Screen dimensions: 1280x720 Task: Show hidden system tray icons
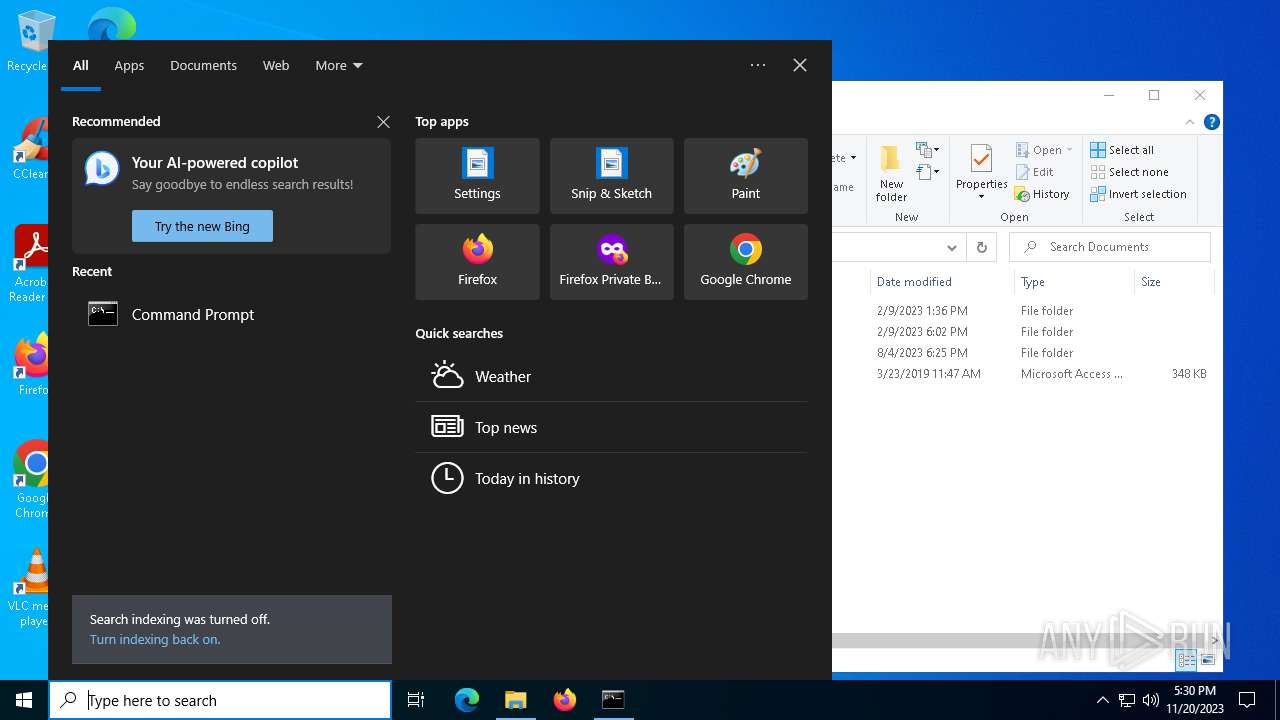point(1102,700)
